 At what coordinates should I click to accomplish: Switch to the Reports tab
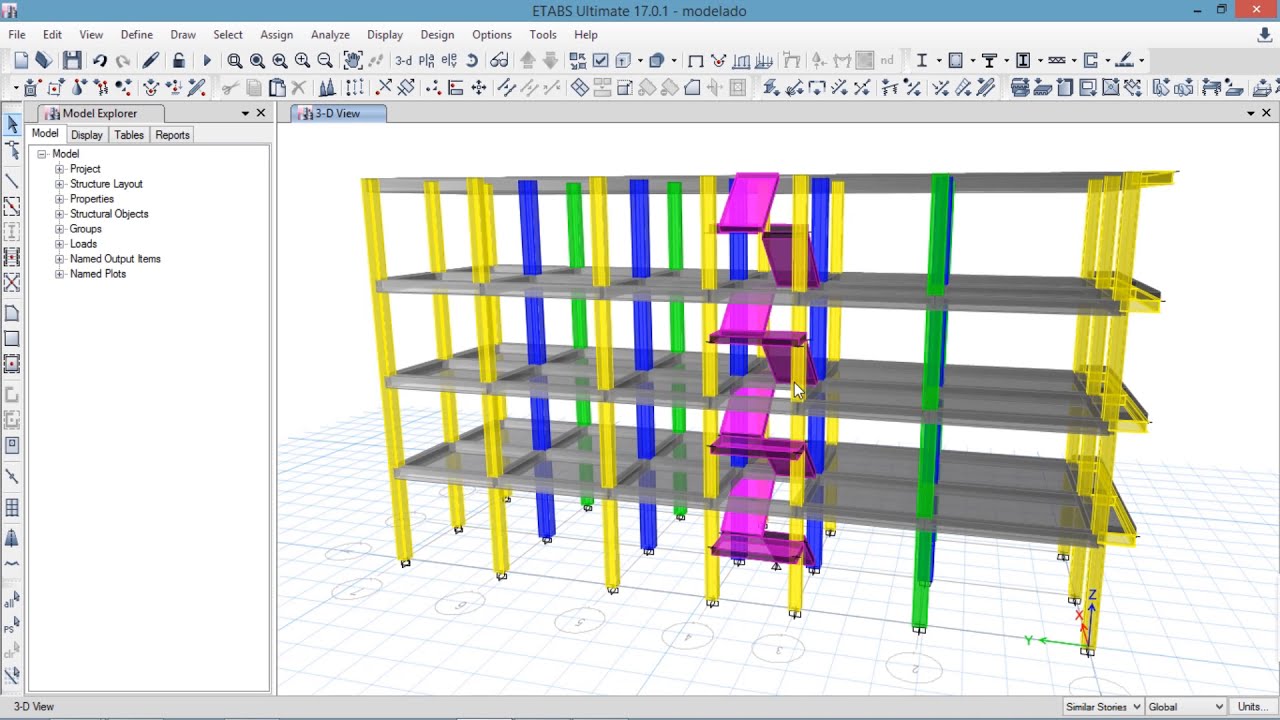tap(172, 135)
